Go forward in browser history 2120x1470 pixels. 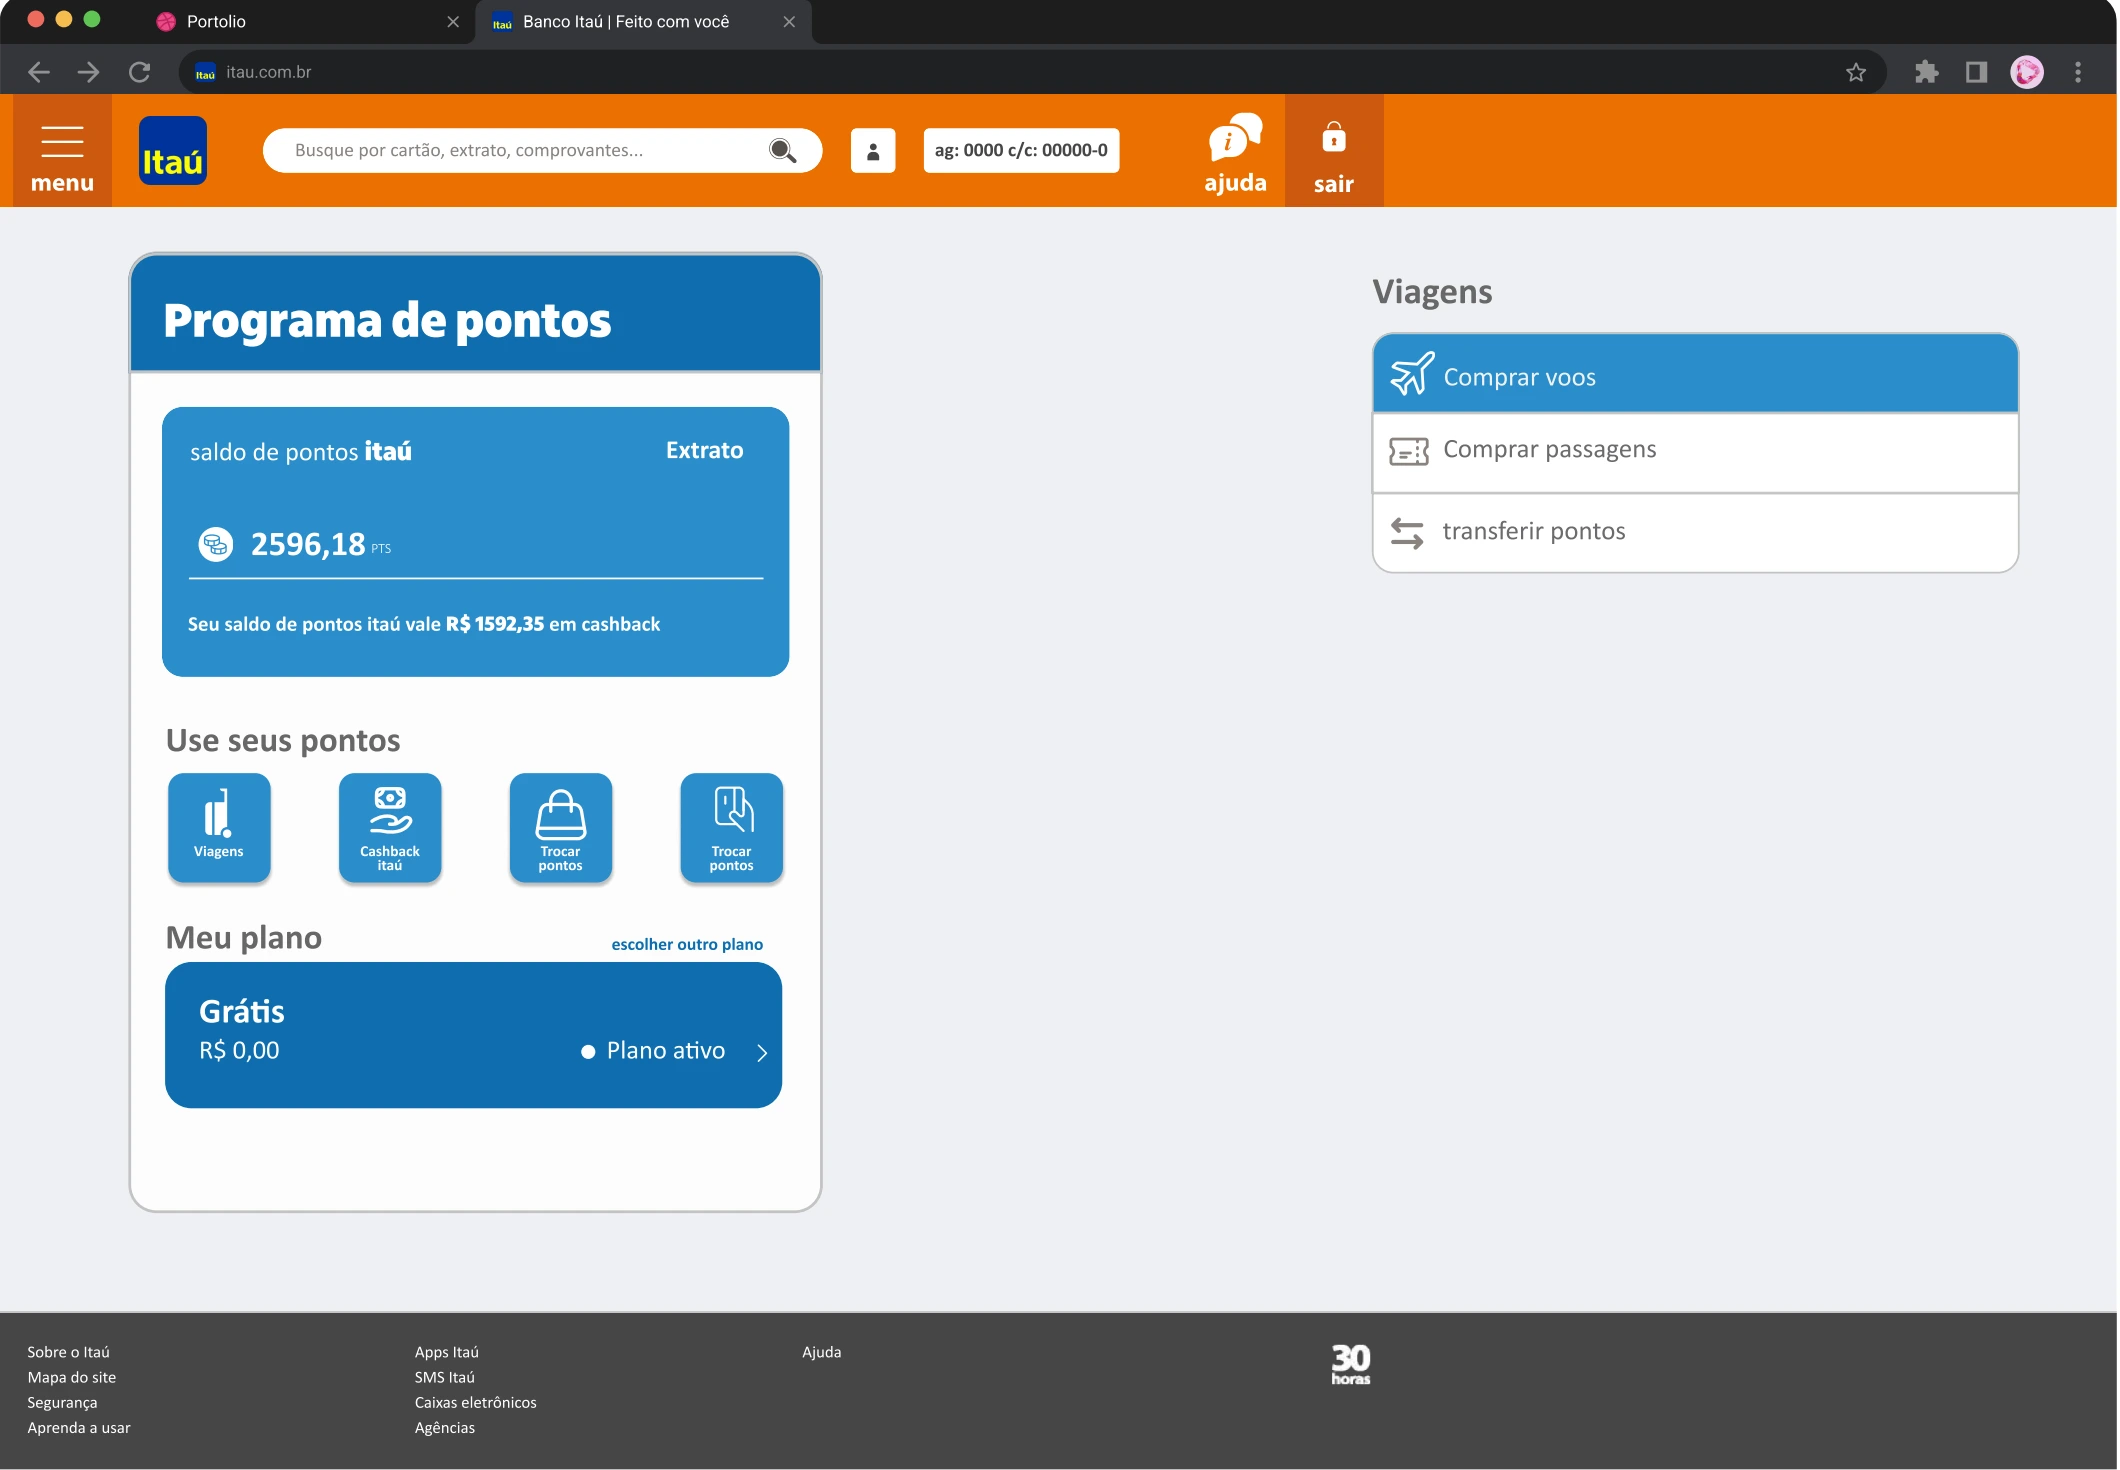(x=89, y=72)
